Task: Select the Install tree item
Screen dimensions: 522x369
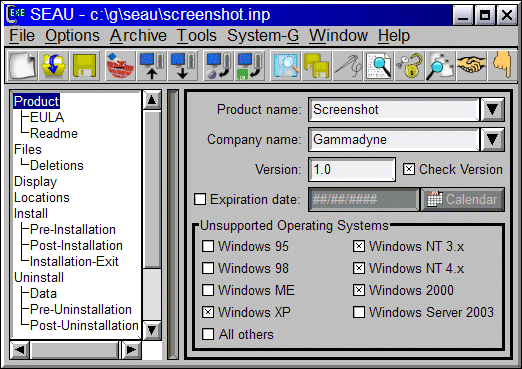Action: coord(31,213)
